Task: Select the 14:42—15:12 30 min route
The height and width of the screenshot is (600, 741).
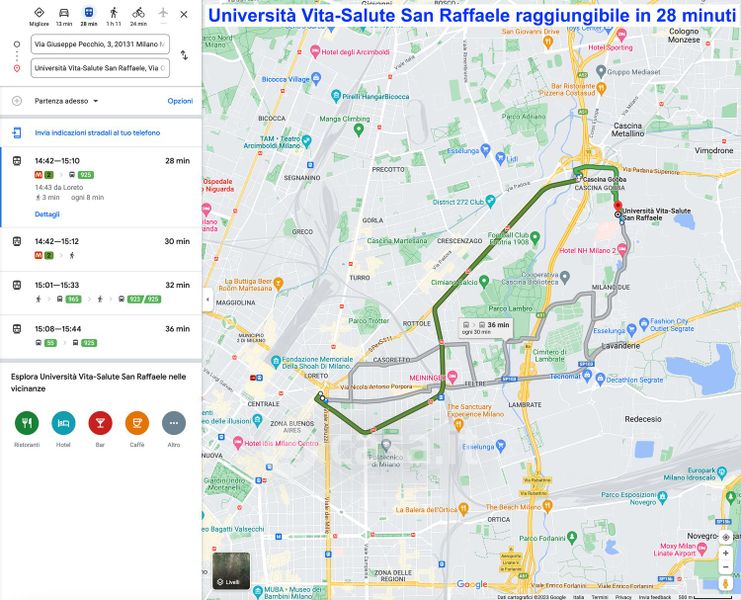Action: (100, 248)
